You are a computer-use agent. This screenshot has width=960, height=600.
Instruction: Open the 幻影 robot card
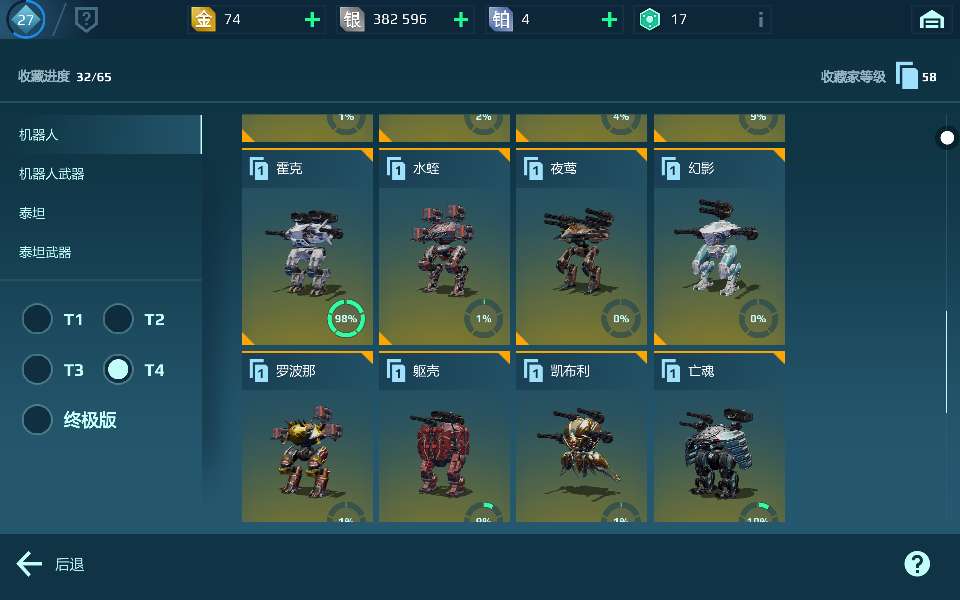(x=719, y=247)
